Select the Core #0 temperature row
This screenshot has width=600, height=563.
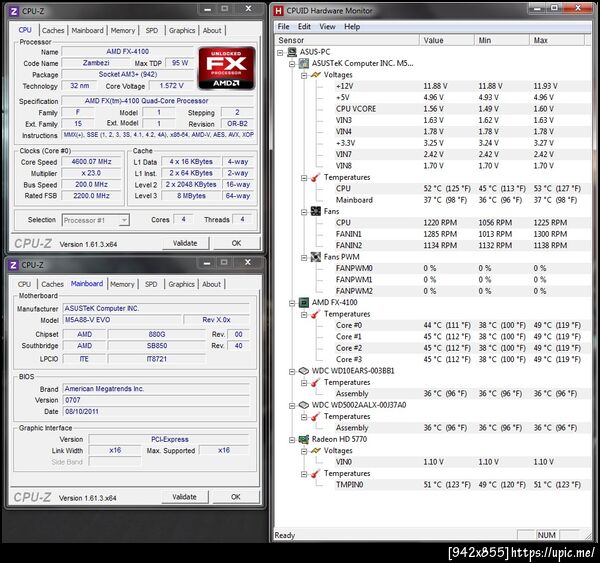coord(462,325)
